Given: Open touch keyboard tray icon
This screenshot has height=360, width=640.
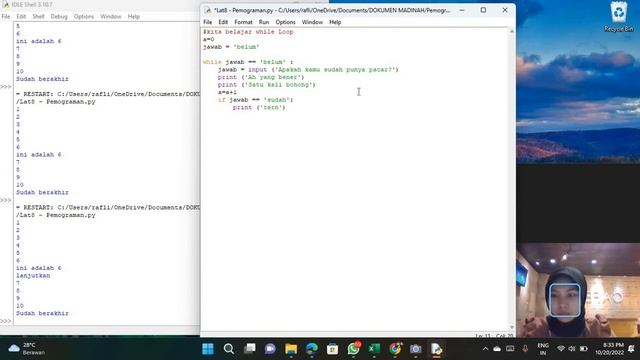Looking at the screenshot, I should [x=510, y=349].
